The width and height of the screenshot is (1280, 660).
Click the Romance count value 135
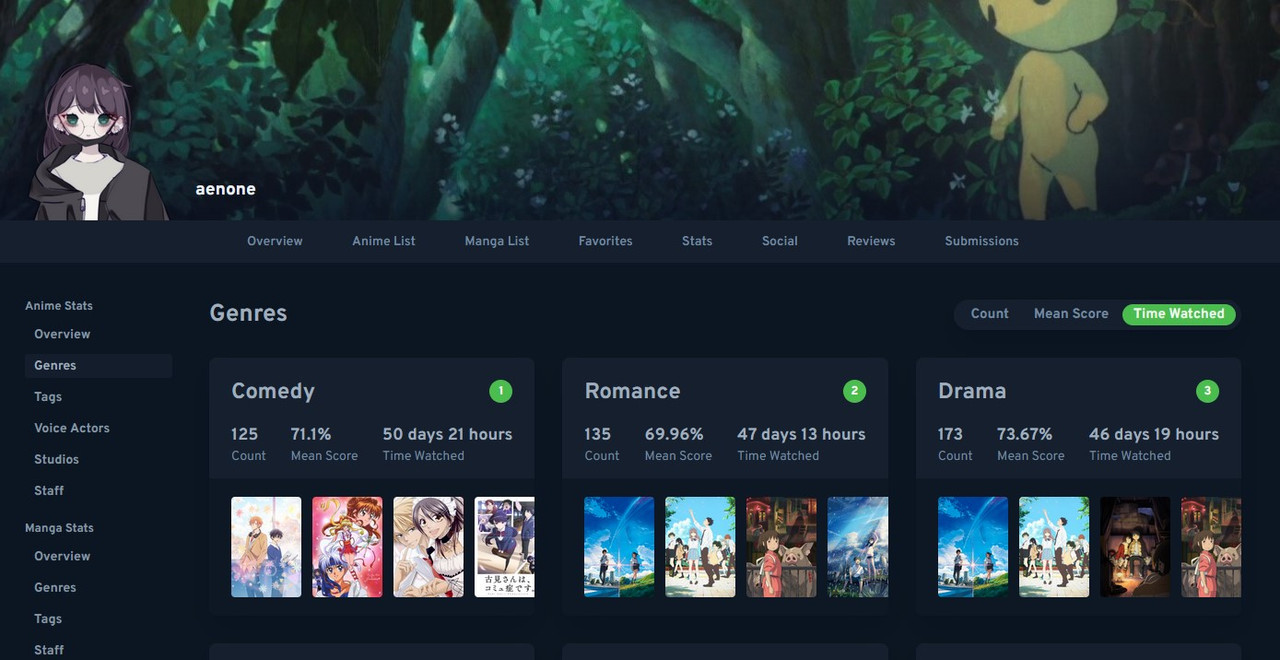598,434
